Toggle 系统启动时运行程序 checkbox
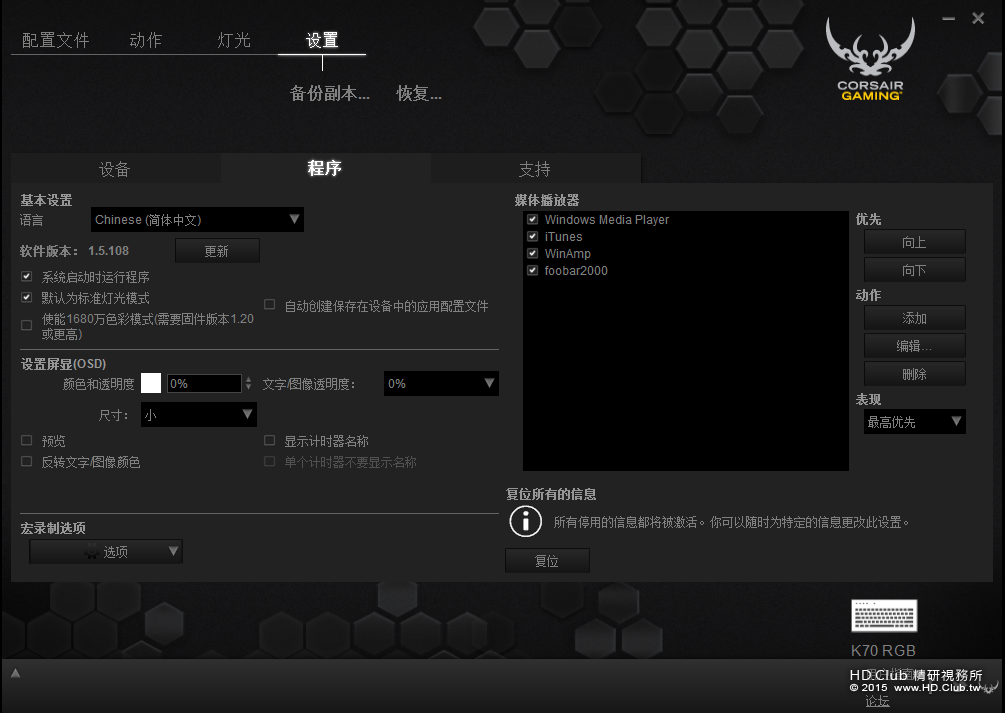1005x713 pixels. click(x=26, y=276)
